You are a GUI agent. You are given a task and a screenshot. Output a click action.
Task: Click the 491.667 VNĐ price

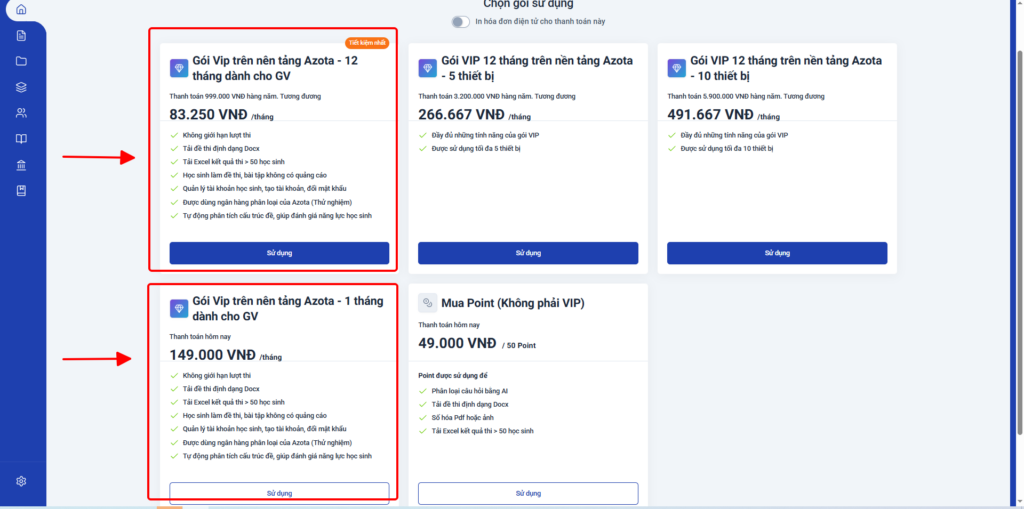(x=710, y=115)
